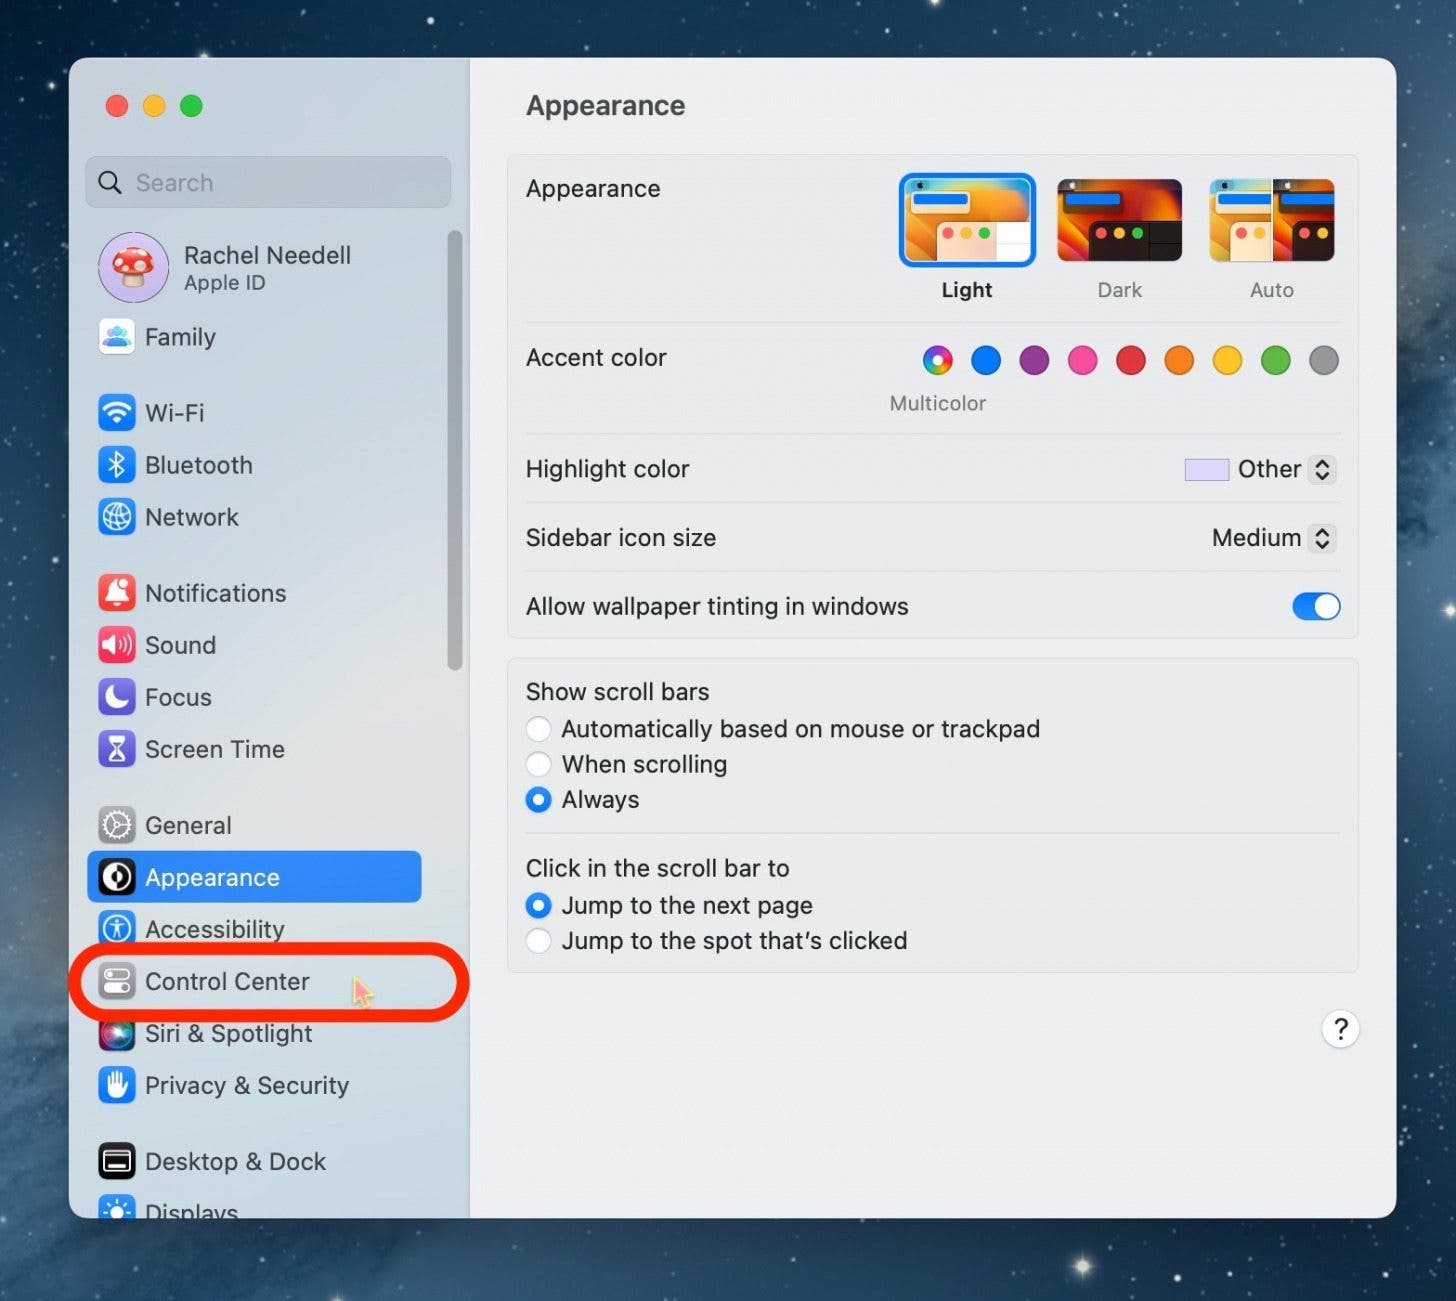Screen dimensions: 1456x1301
Task: Click the Appearance sidebar icon
Action: (117, 877)
